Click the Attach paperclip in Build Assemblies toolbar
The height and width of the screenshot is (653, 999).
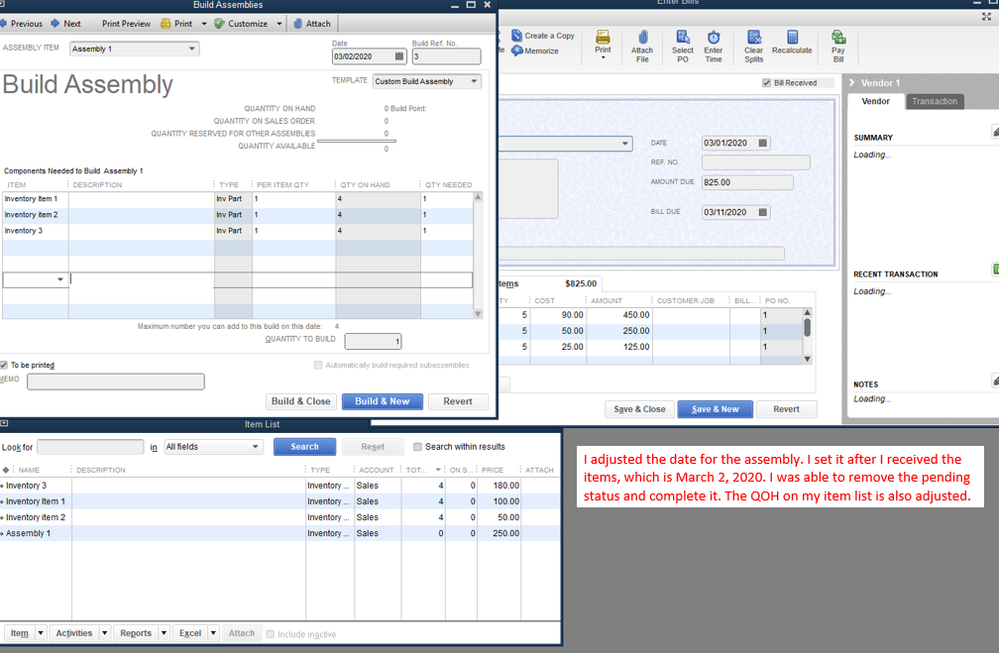tap(298, 24)
